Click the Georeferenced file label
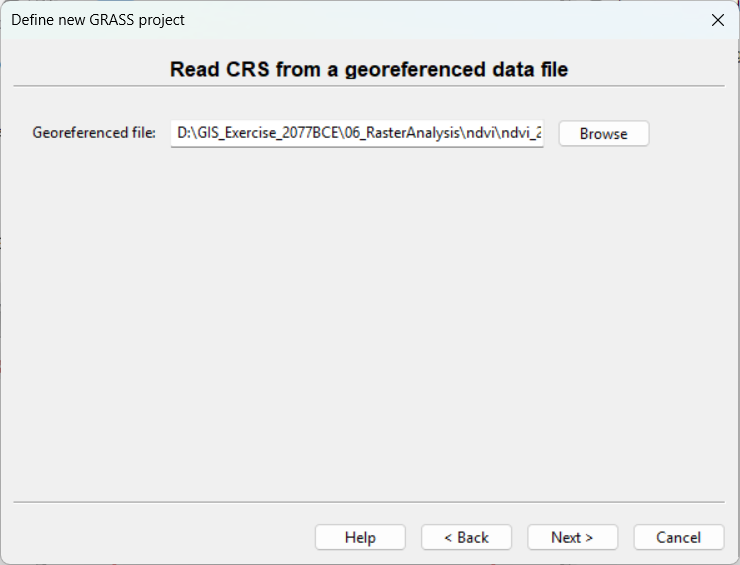The height and width of the screenshot is (565, 740). (x=94, y=133)
